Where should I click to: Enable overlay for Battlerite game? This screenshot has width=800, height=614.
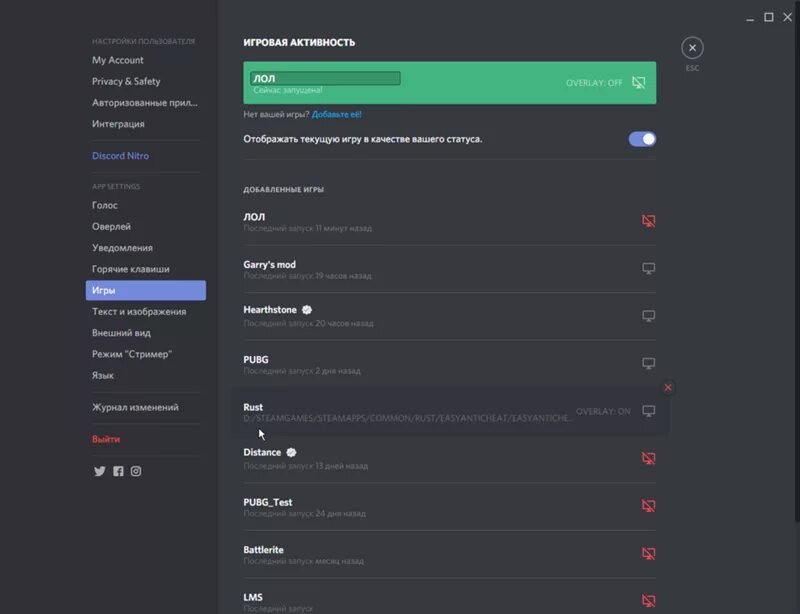(x=648, y=553)
